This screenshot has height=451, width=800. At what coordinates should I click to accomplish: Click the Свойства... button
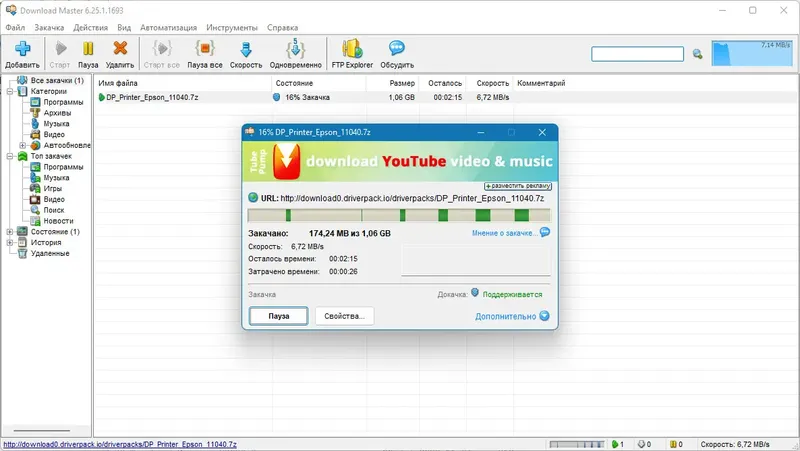tap(344, 316)
